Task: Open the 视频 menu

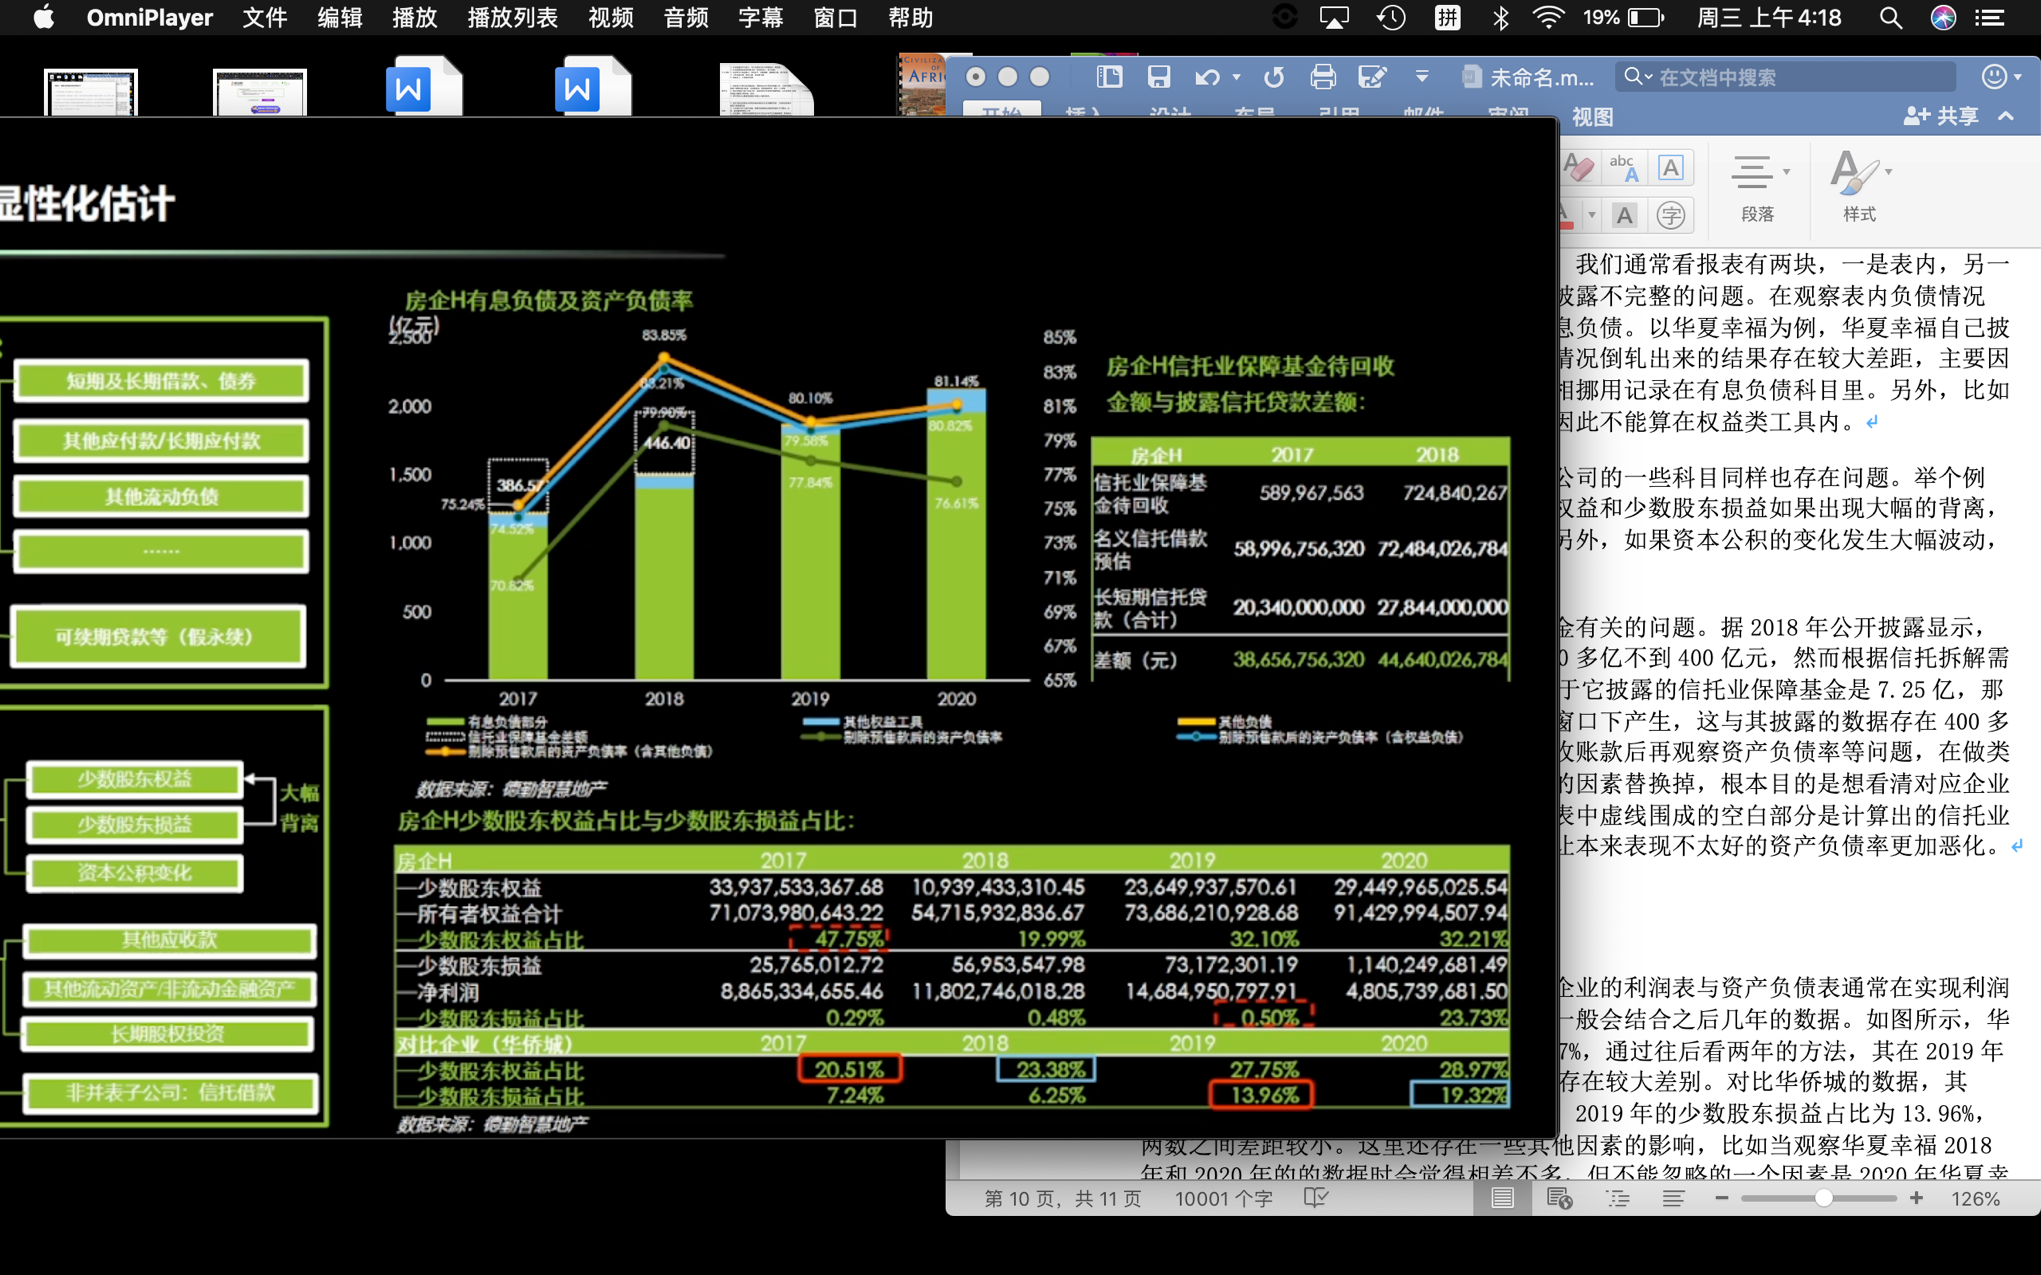Action: pyautogui.click(x=610, y=18)
